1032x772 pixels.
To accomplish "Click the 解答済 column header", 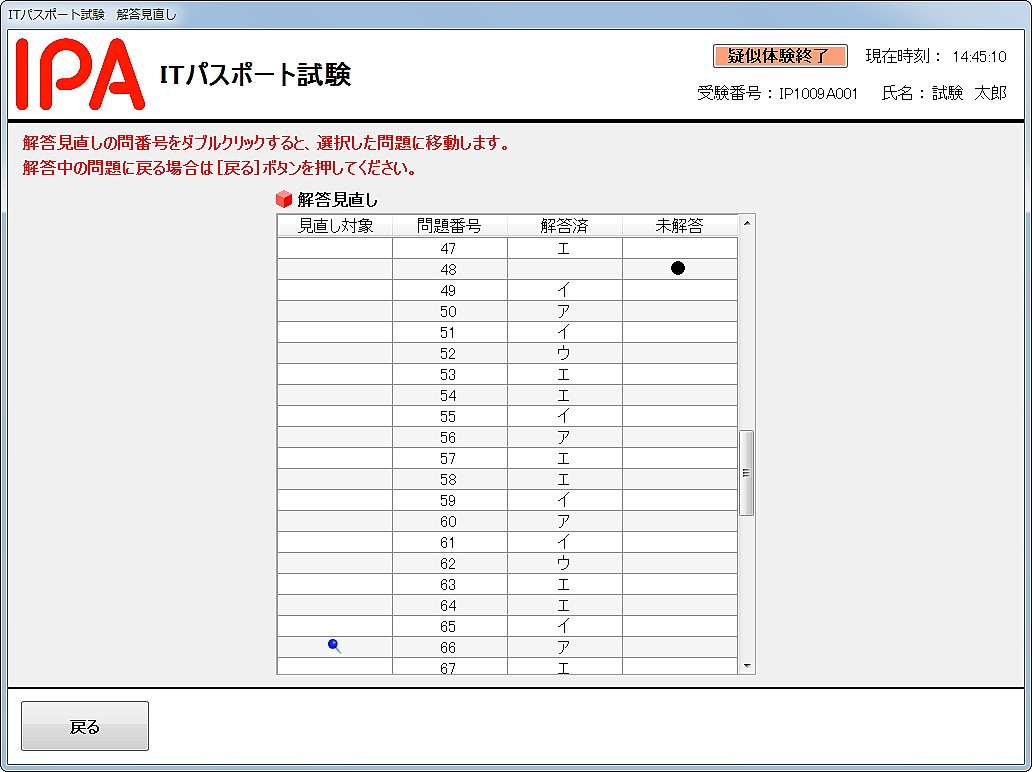I will point(564,225).
